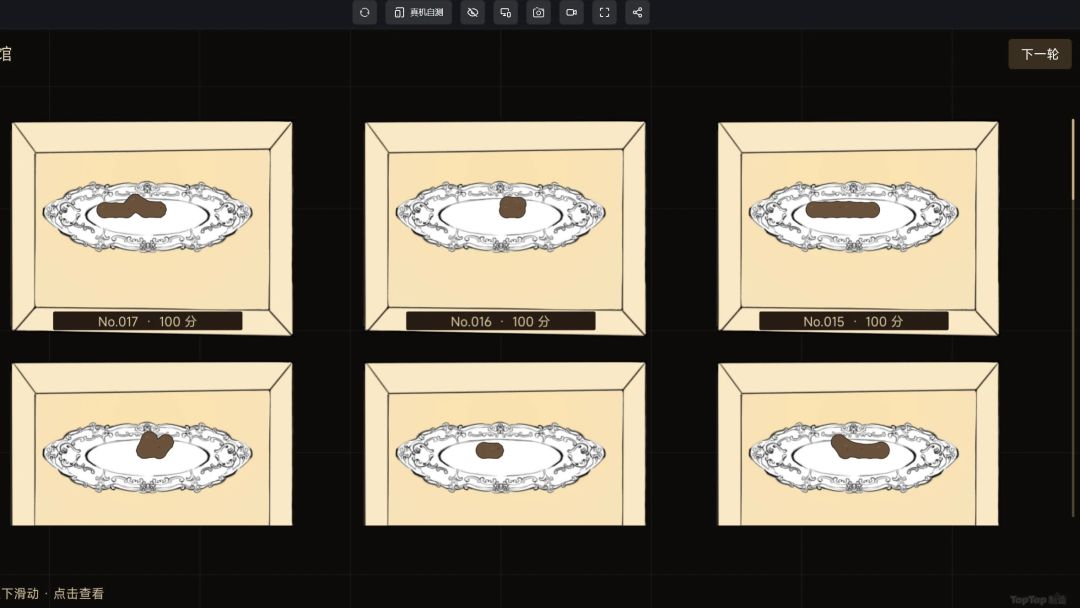The image size is (1080, 608).
Task: Open the 真机自测 device test button
Action: [x=418, y=12]
